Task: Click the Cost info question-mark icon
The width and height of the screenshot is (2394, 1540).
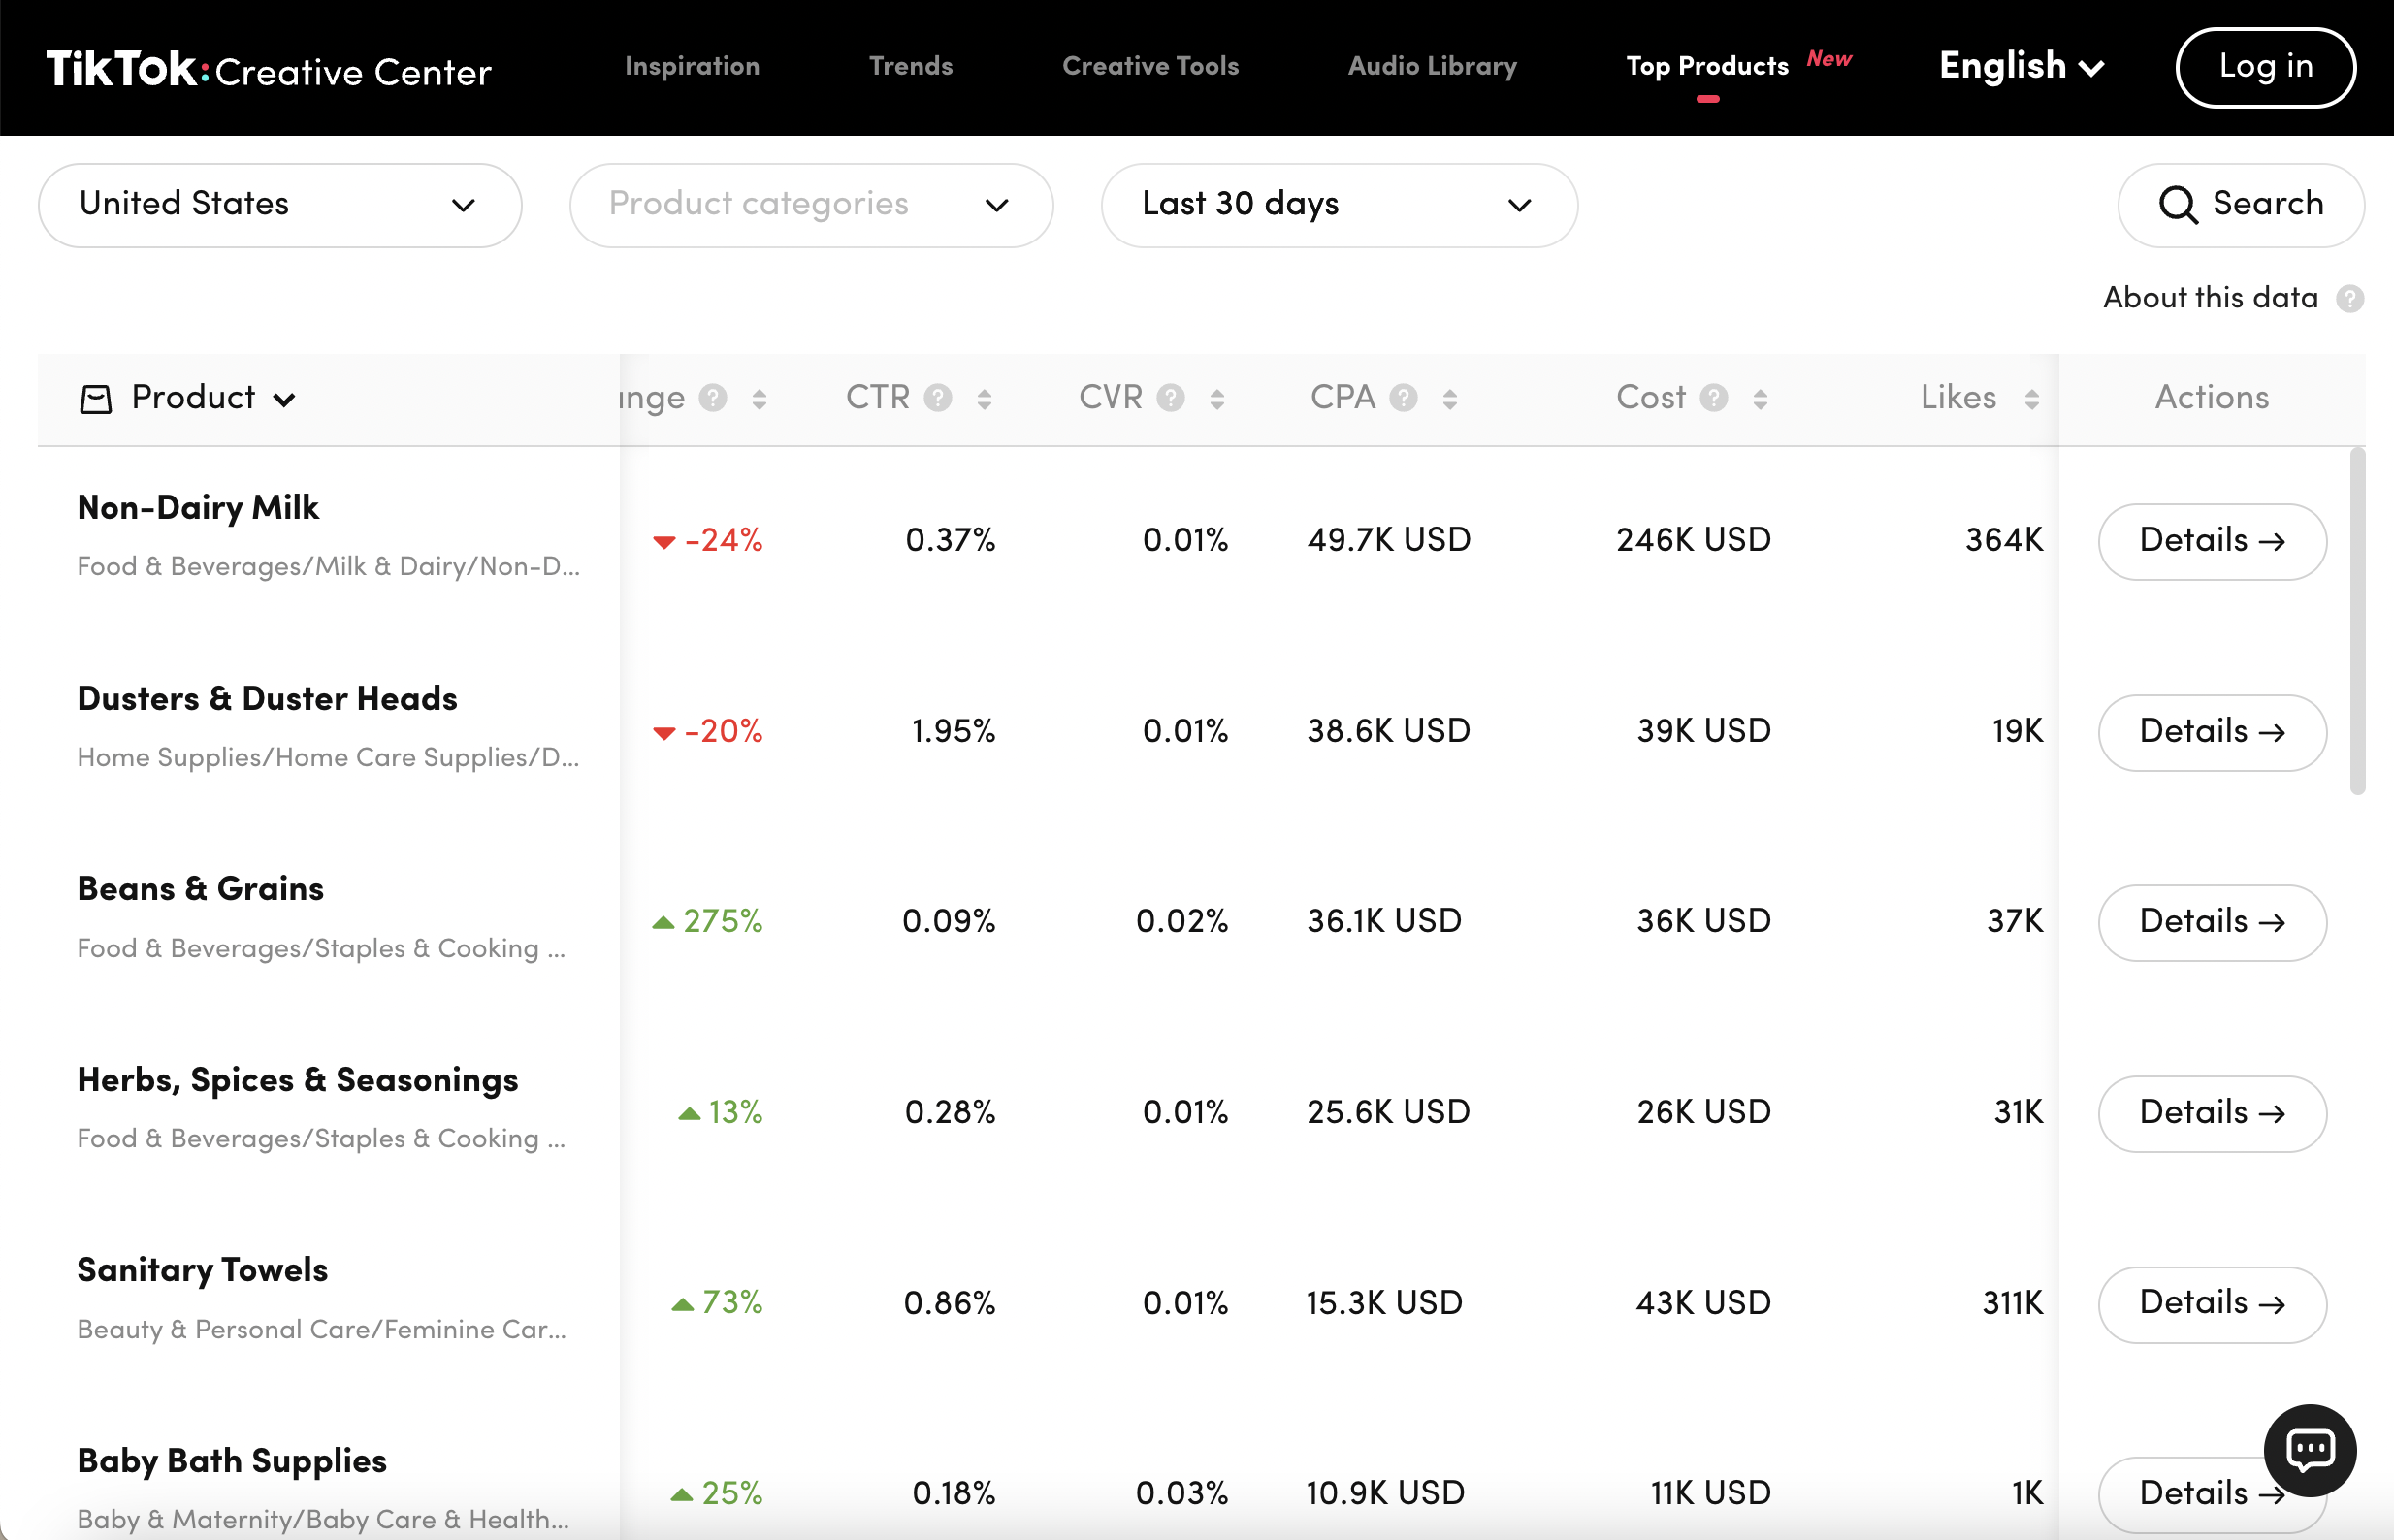Action: coord(1713,398)
